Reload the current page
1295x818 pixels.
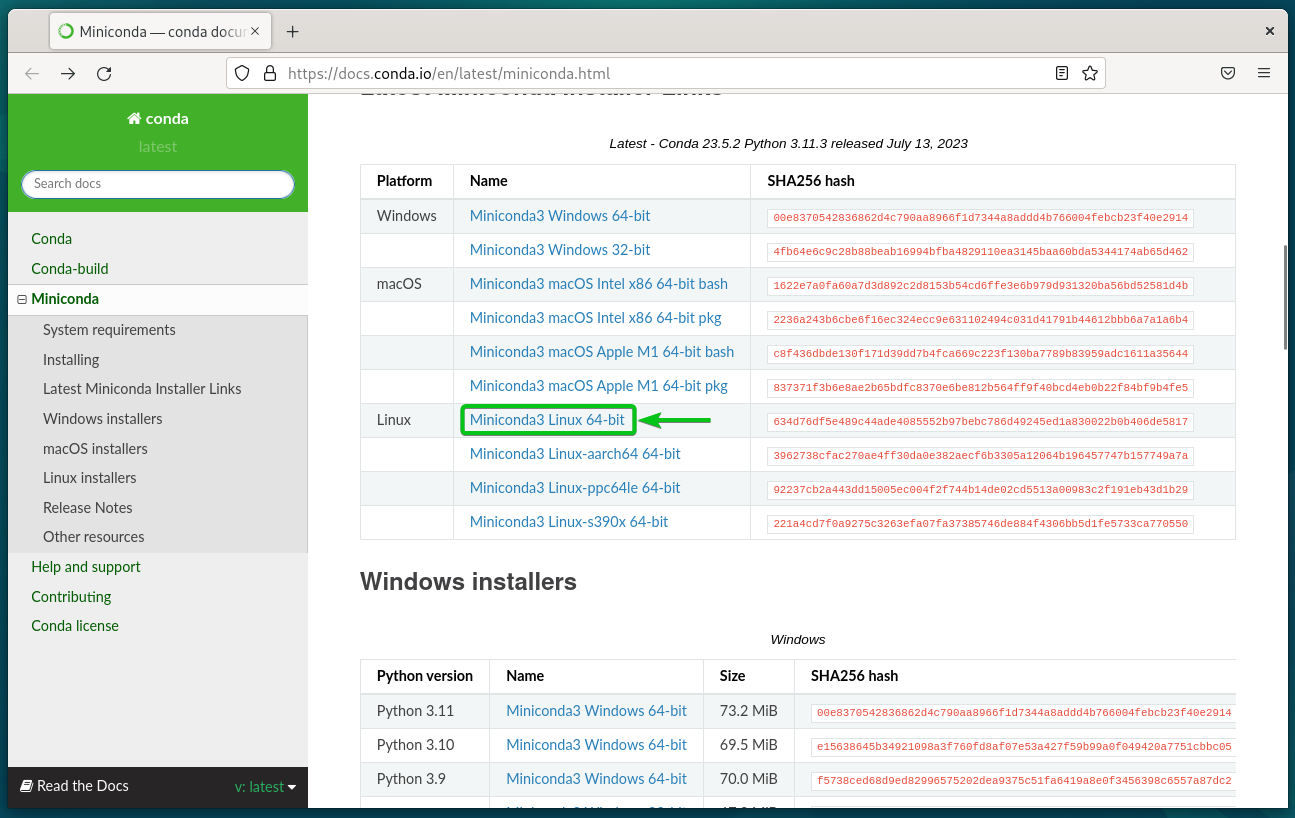point(104,73)
